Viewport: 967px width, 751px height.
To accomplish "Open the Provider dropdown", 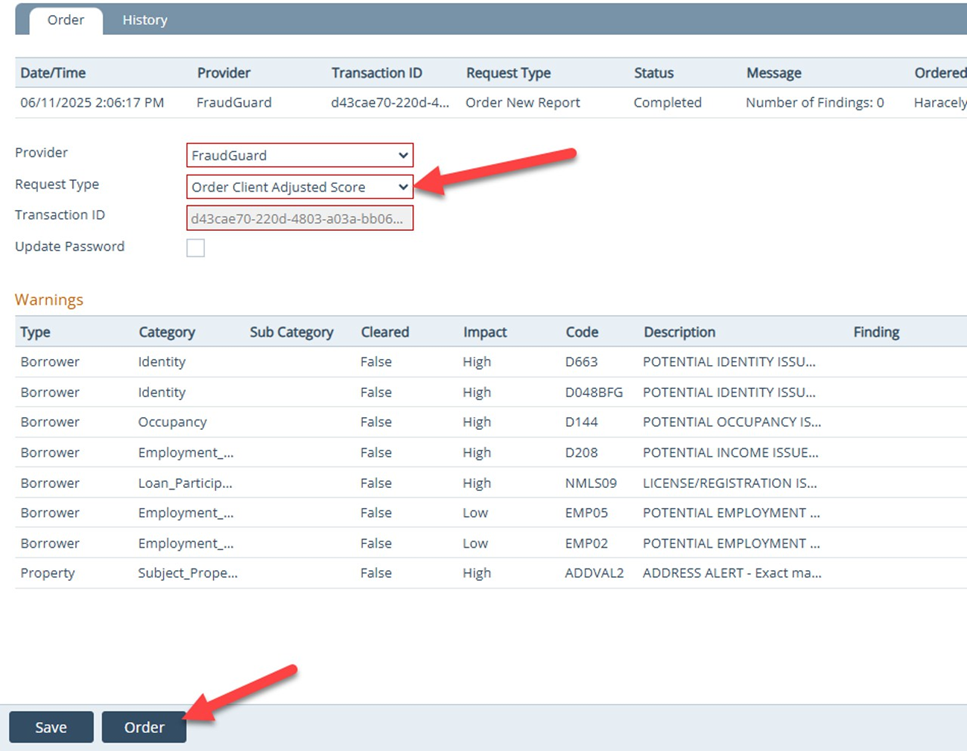I will [x=299, y=155].
